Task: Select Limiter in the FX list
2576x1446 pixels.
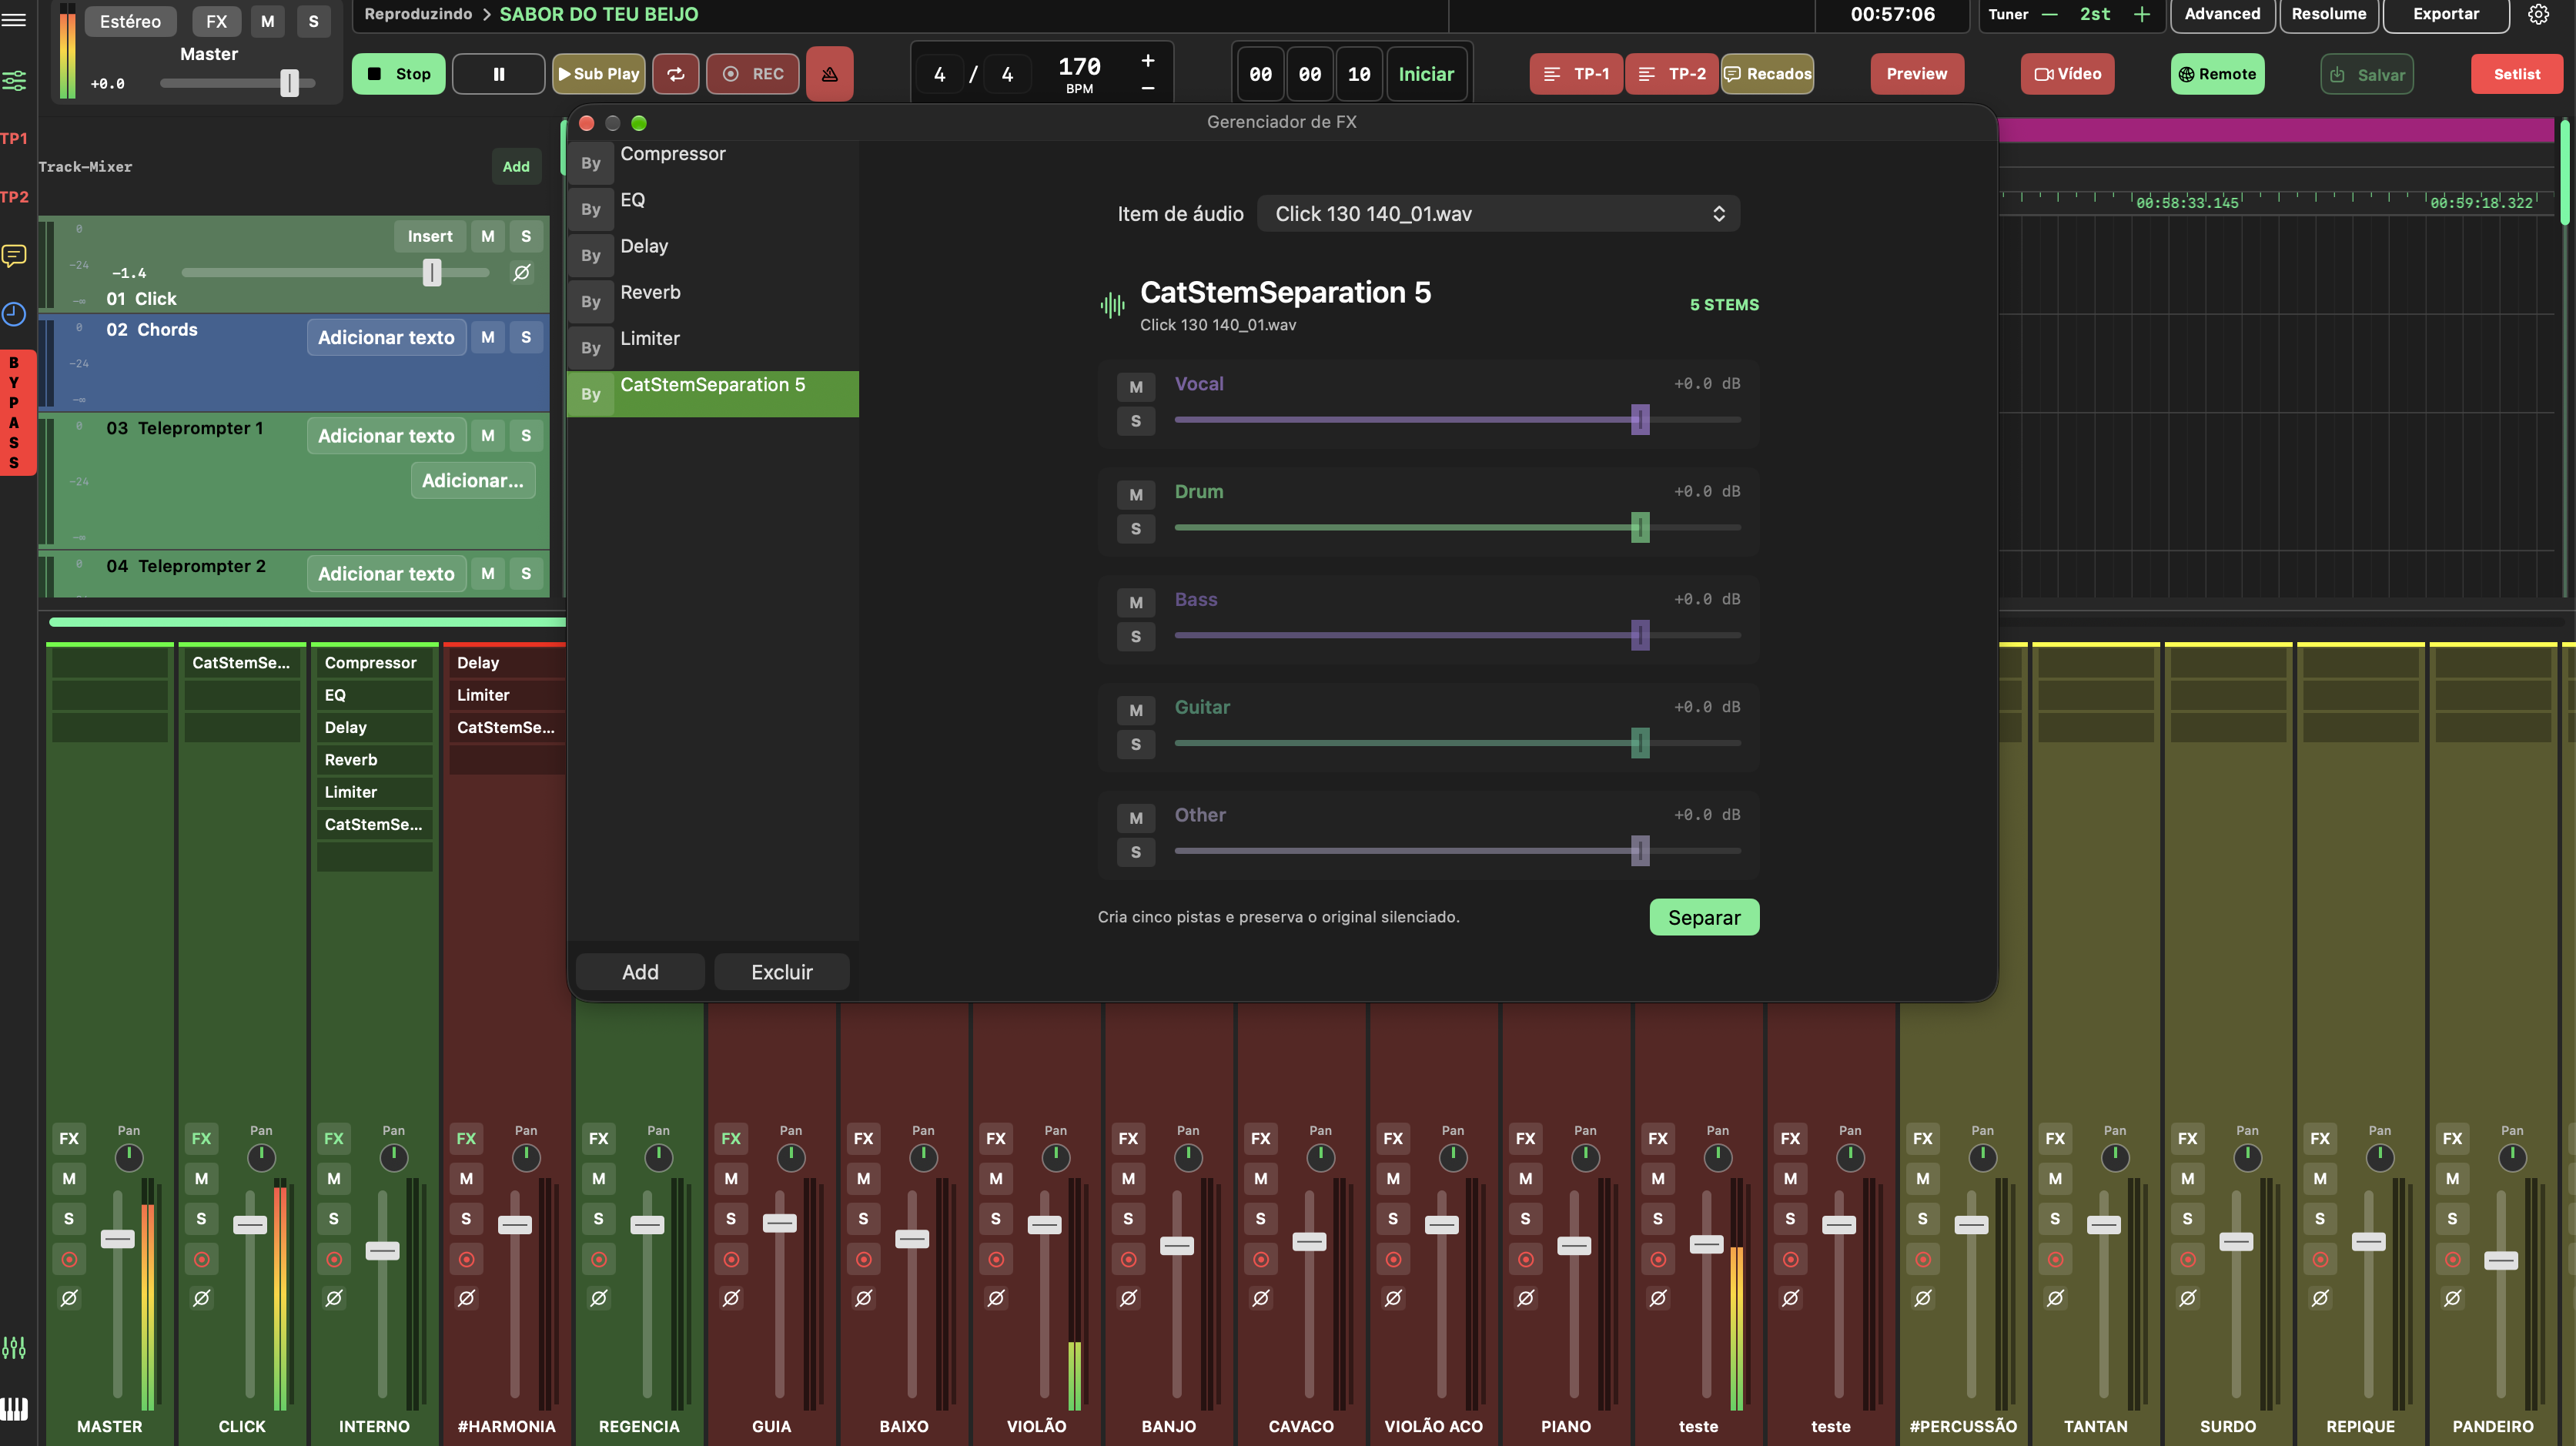Action: 712,347
